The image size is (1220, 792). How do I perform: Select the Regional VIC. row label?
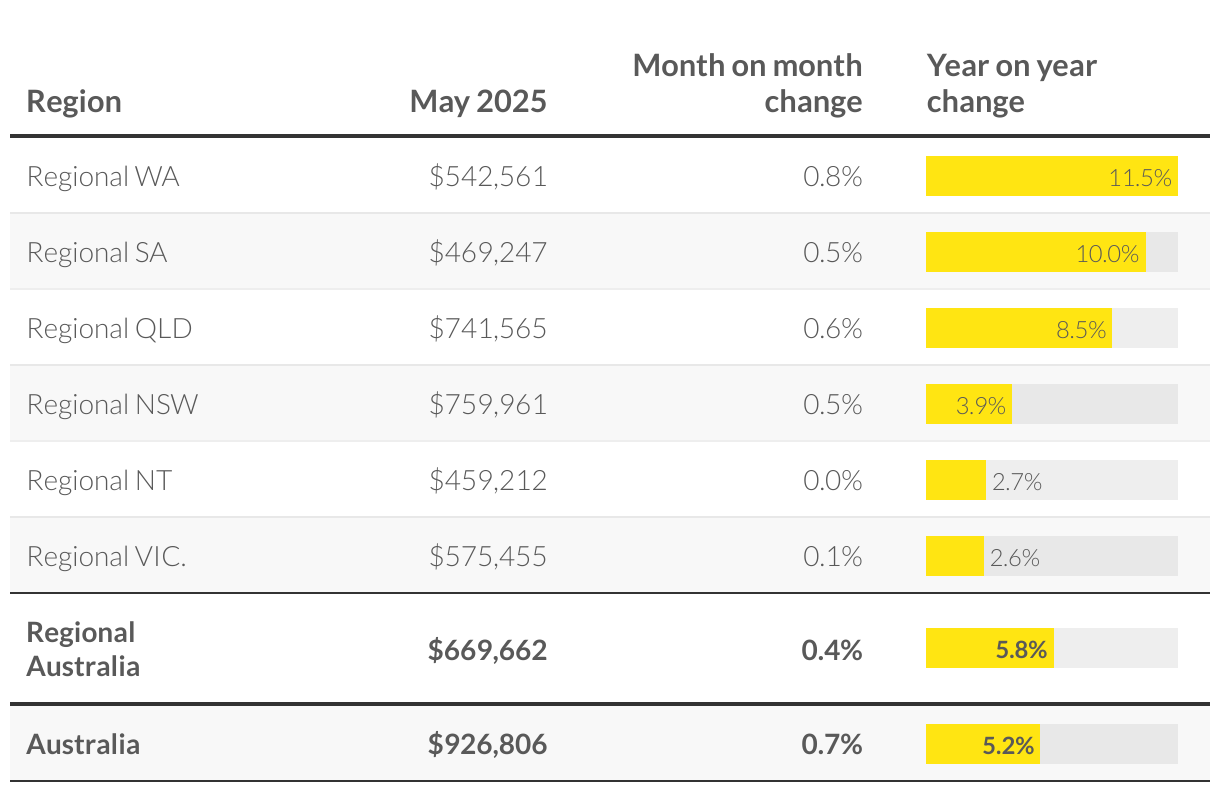(106, 557)
